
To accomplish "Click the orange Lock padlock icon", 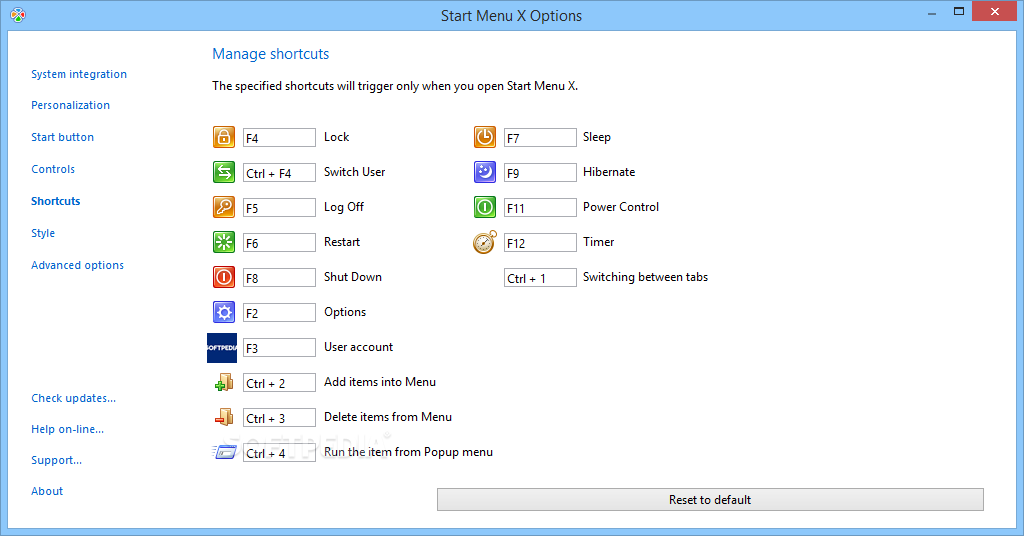I will [x=224, y=137].
